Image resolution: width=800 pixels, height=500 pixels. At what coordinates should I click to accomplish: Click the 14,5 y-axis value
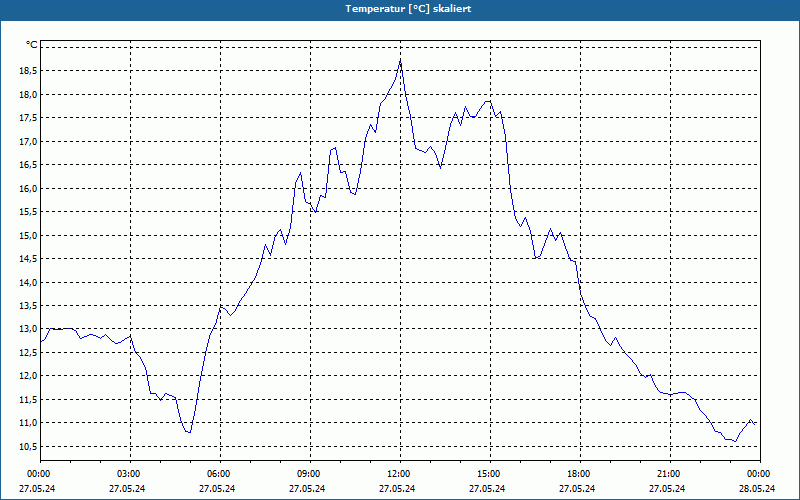pyautogui.click(x=28, y=259)
